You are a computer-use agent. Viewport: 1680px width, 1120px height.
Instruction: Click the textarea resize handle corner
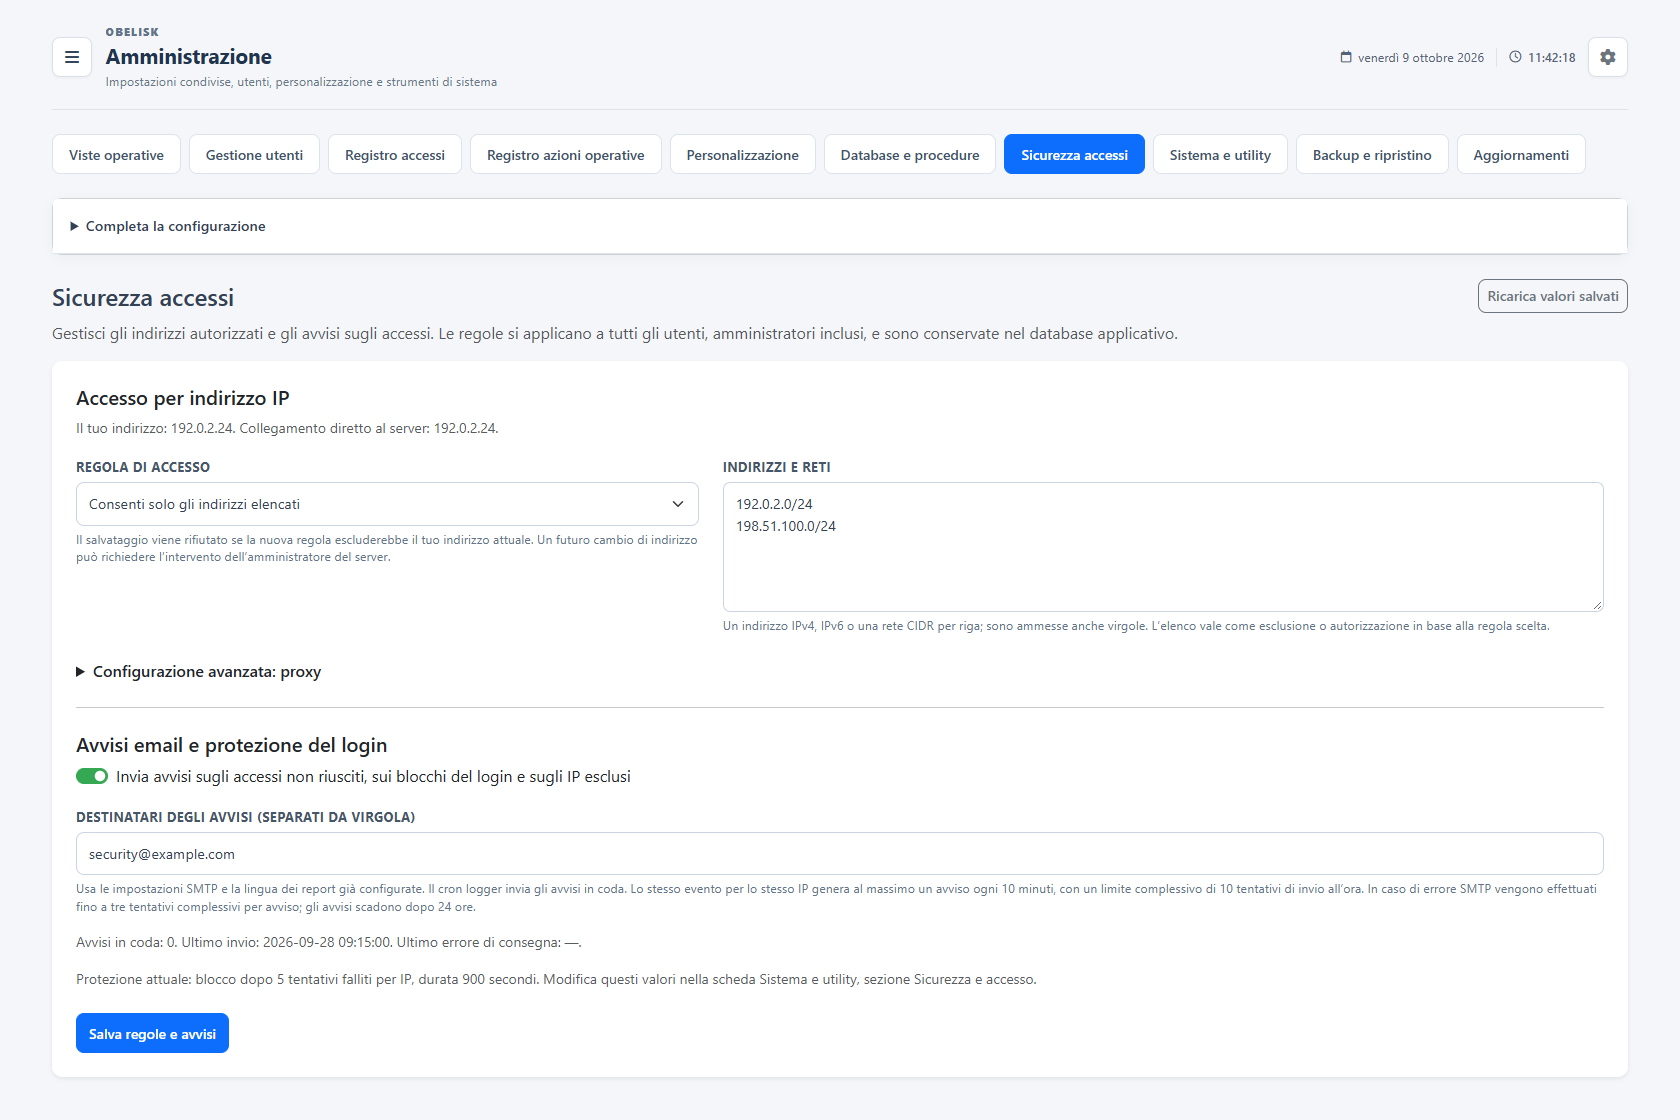pyautogui.click(x=1597, y=605)
